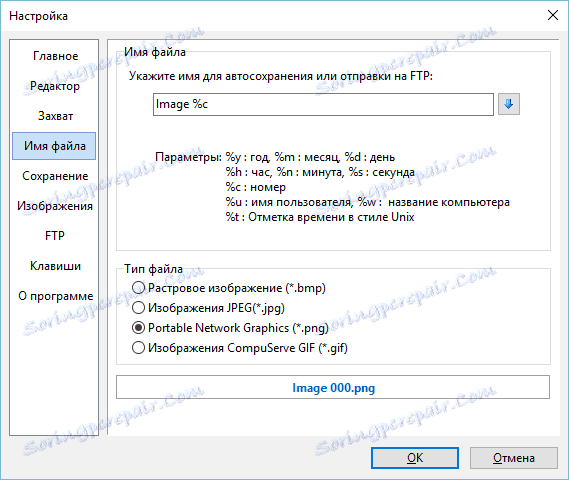Click the blue down-arrow button beside filename field
The height and width of the screenshot is (480, 569).
[x=508, y=104]
